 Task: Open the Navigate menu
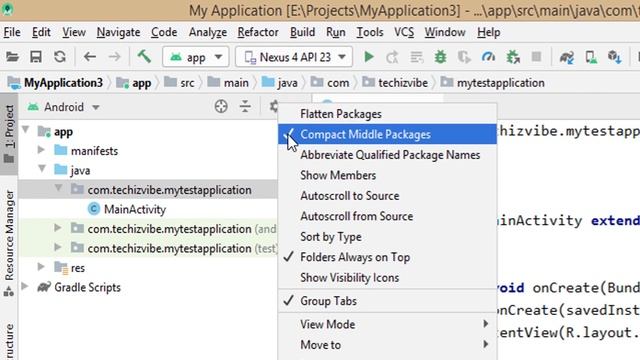118,32
